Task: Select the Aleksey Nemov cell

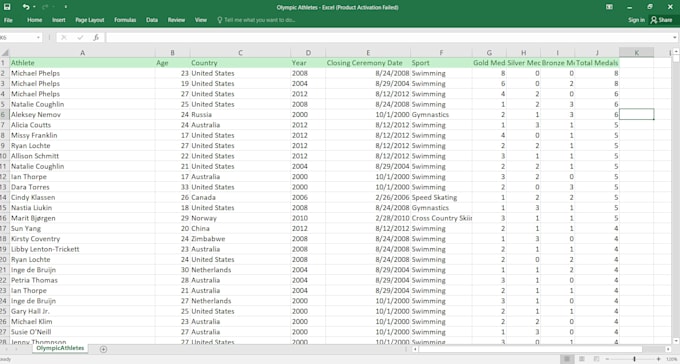Action: pos(82,115)
